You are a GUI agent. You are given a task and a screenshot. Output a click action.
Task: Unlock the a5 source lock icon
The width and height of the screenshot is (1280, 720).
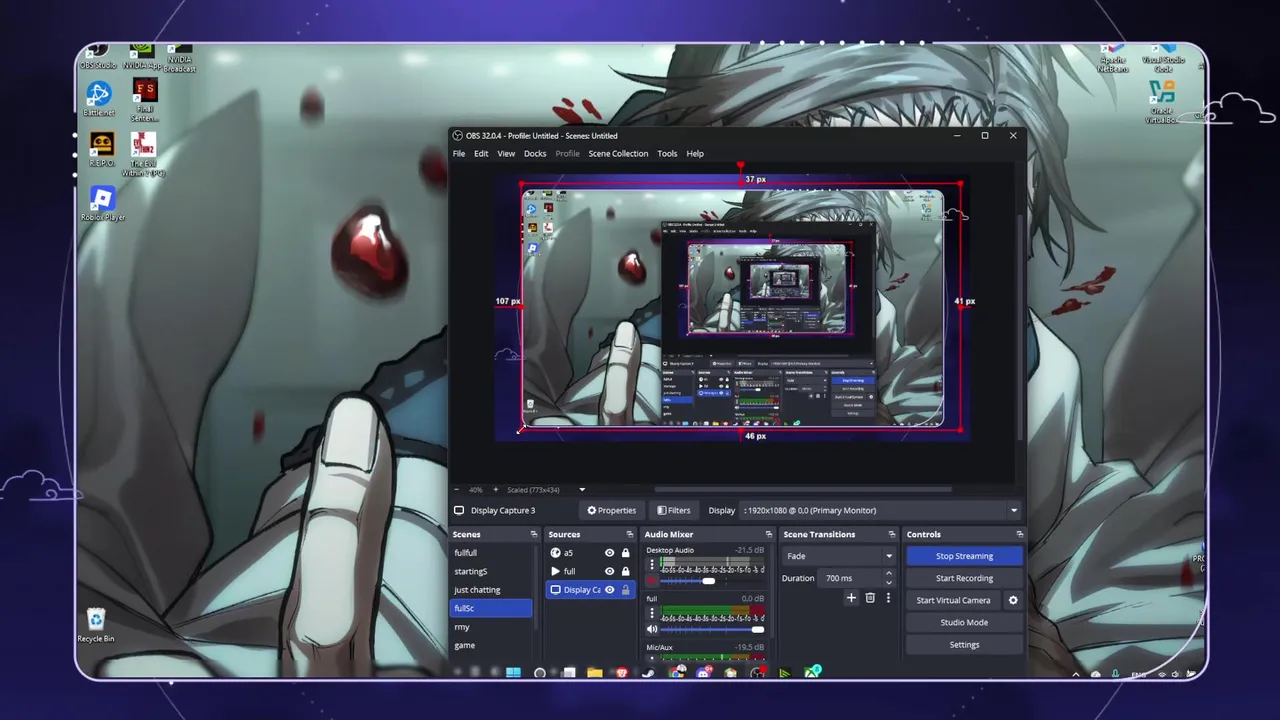(x=626, y=553)
